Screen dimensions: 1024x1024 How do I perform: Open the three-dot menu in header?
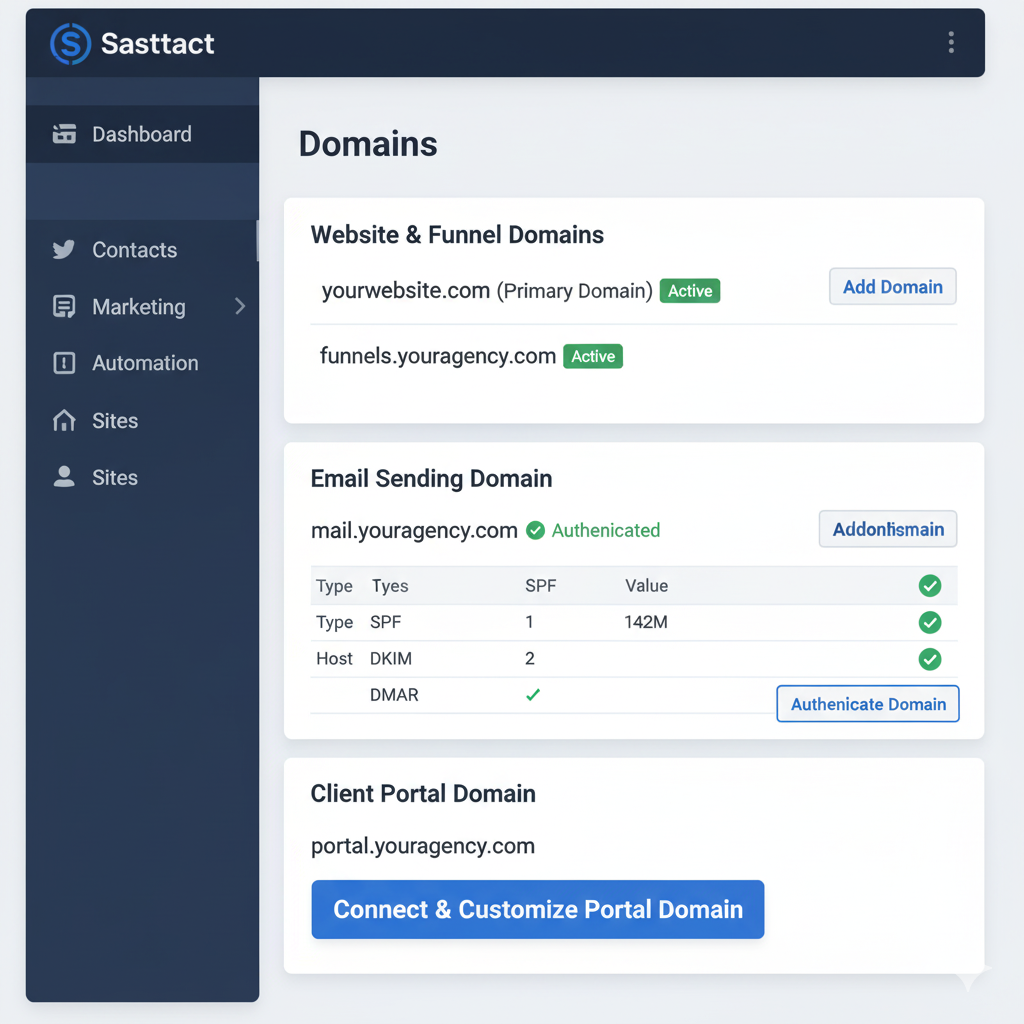coord(950,42)
